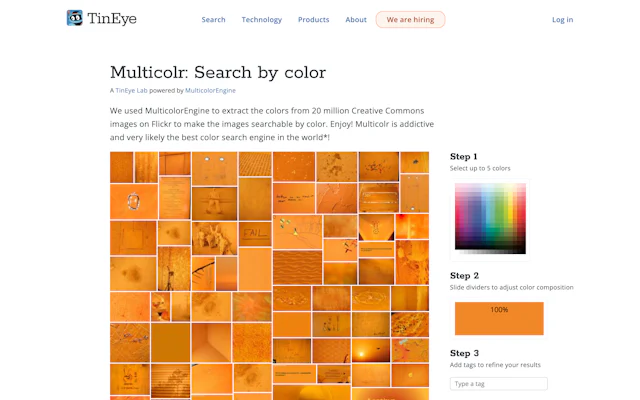Click the Step 1 heading

tap(464, 156)
